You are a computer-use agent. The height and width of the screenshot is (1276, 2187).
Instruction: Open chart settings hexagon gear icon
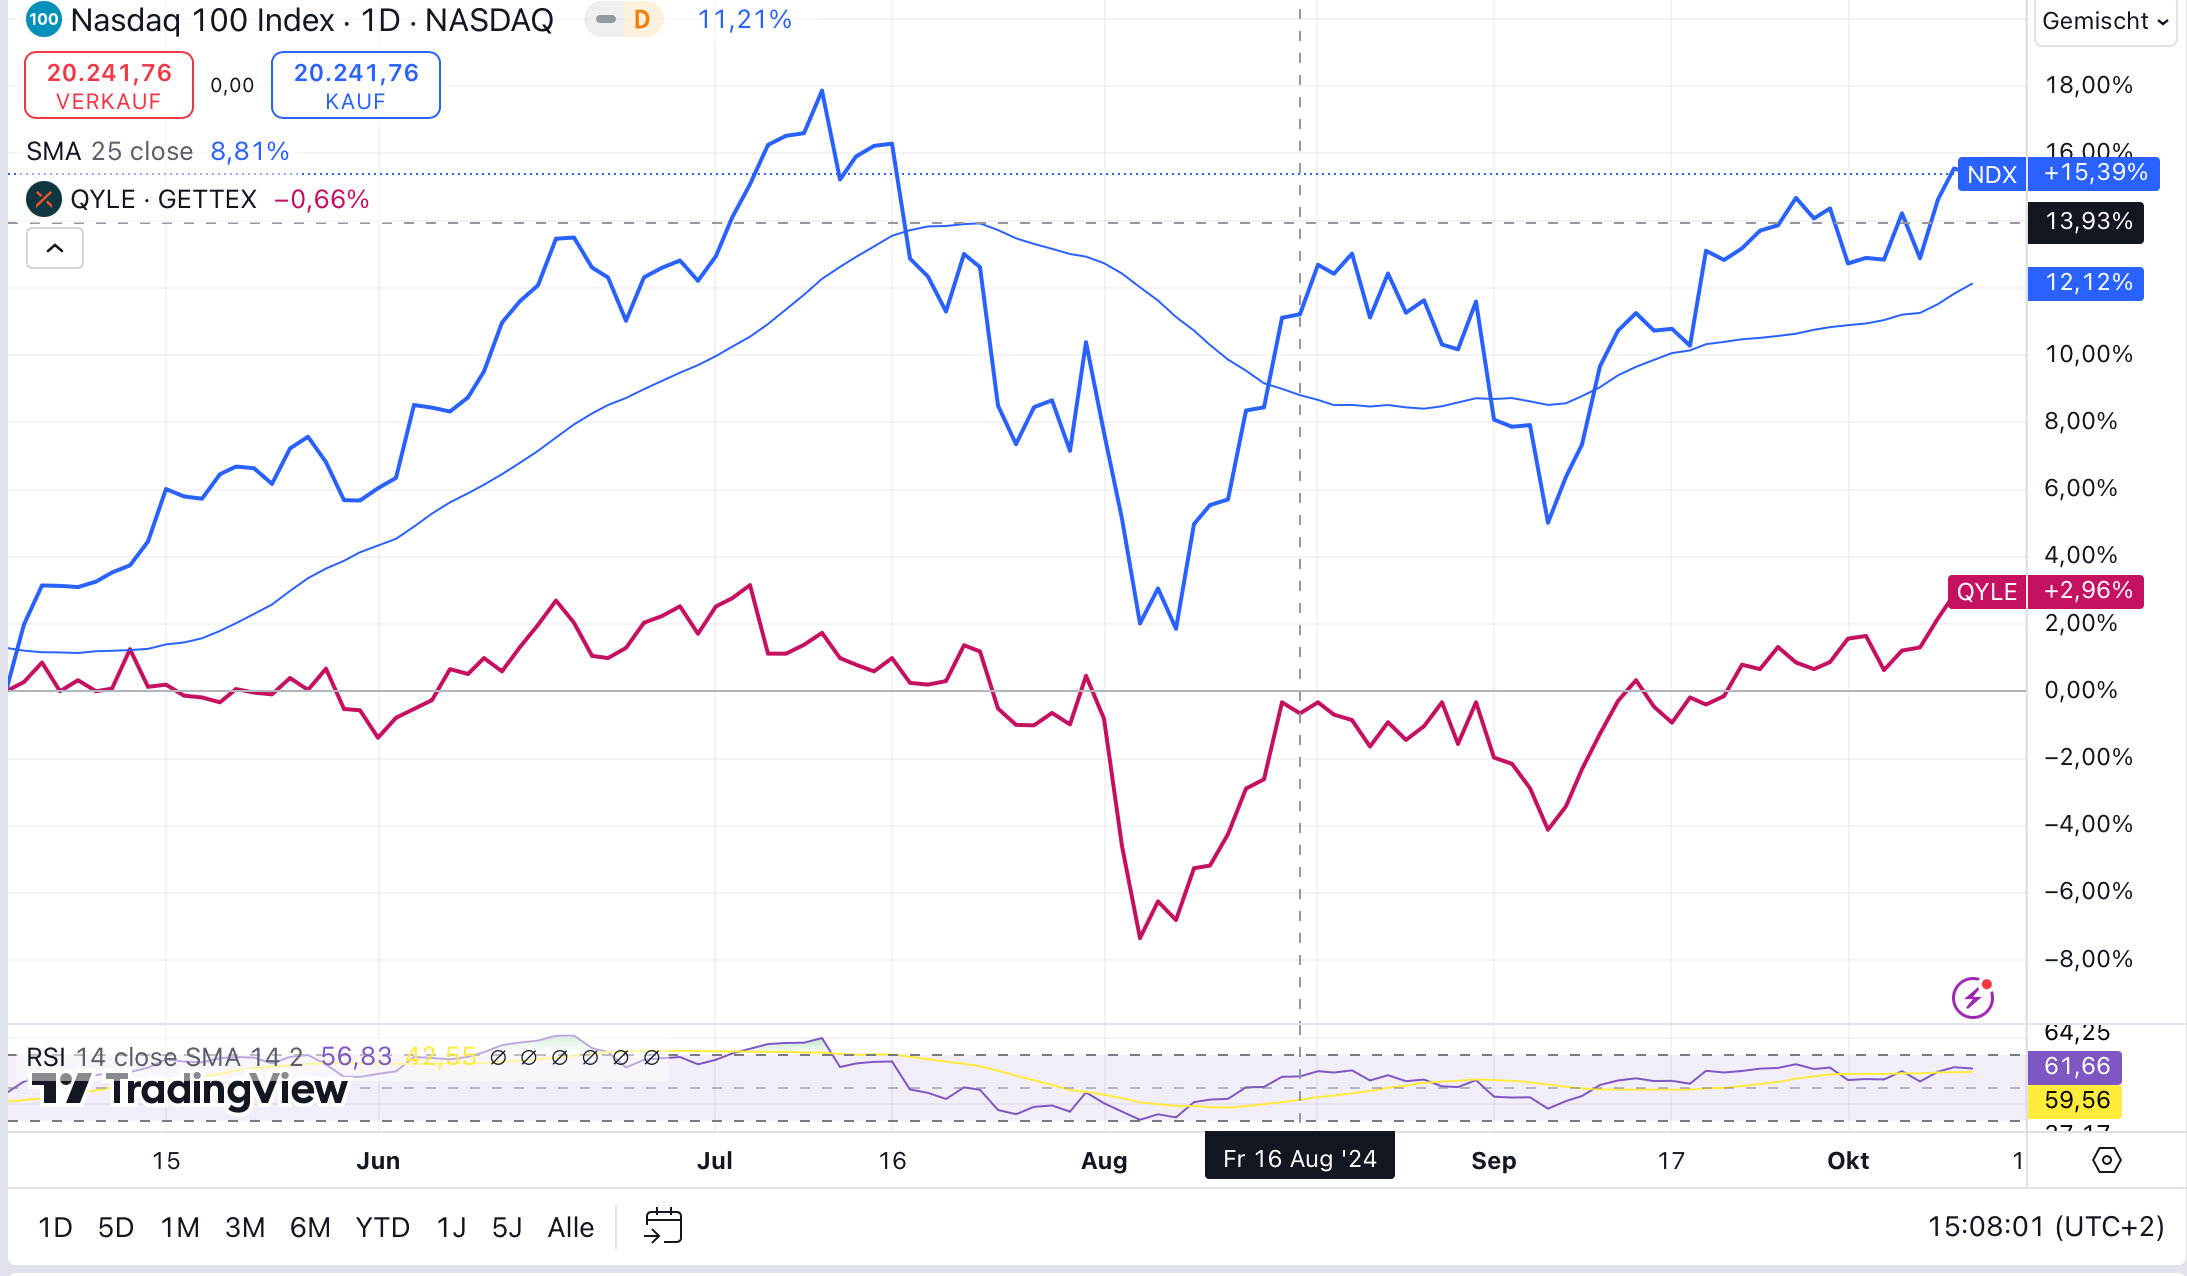[2106, 1160]
